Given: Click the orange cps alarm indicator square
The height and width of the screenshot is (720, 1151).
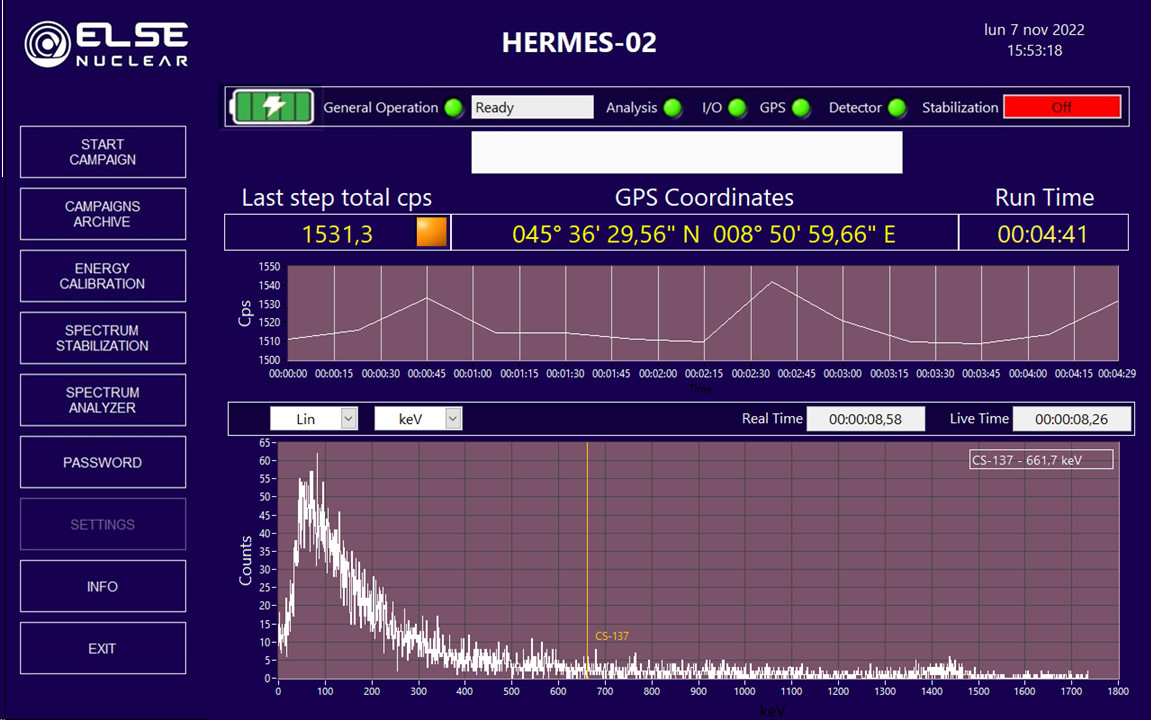Looking at the screenshot, I should point(431,232).
